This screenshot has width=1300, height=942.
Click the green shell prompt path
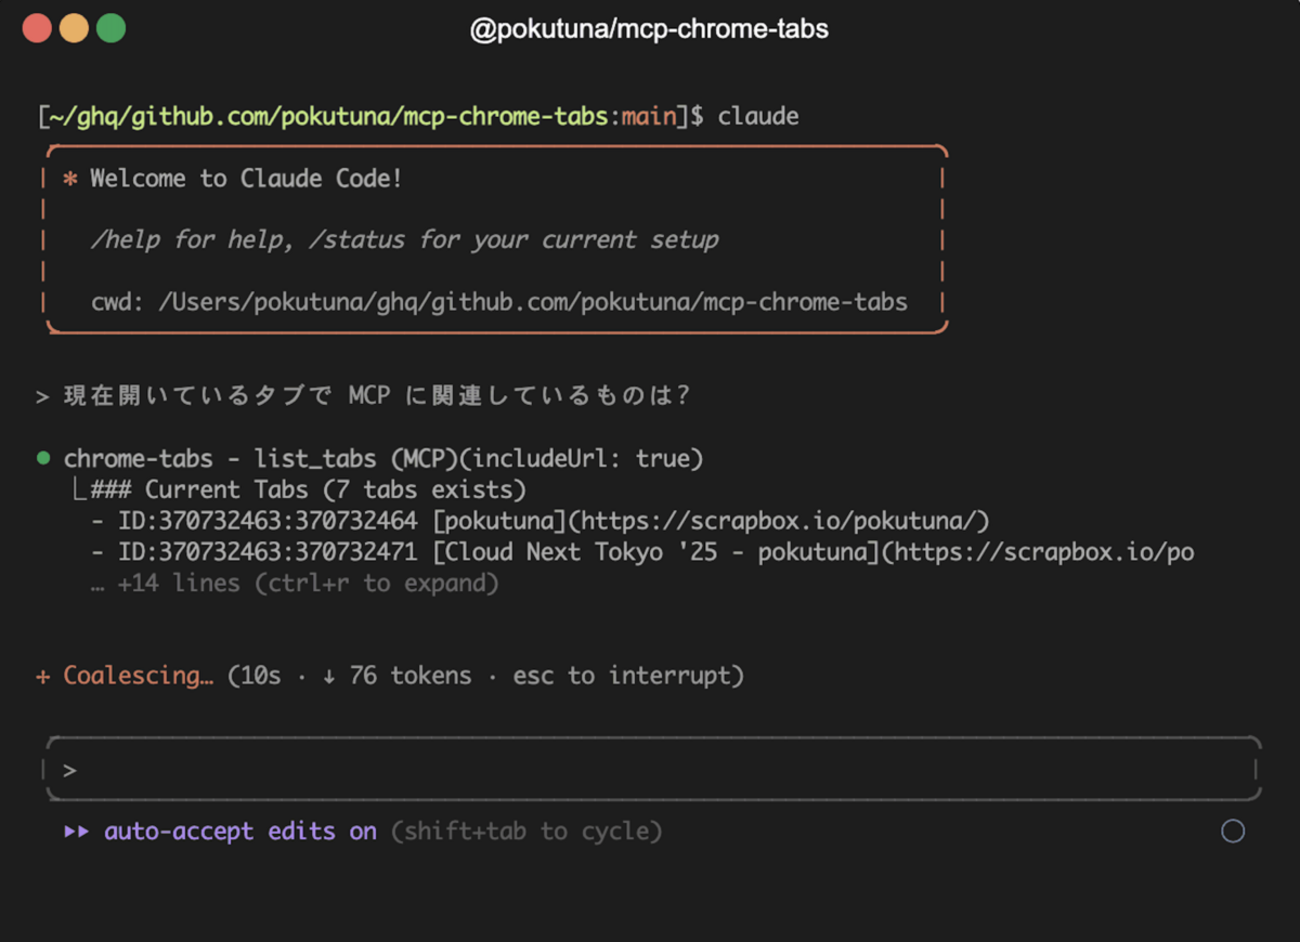pos(329,117)
